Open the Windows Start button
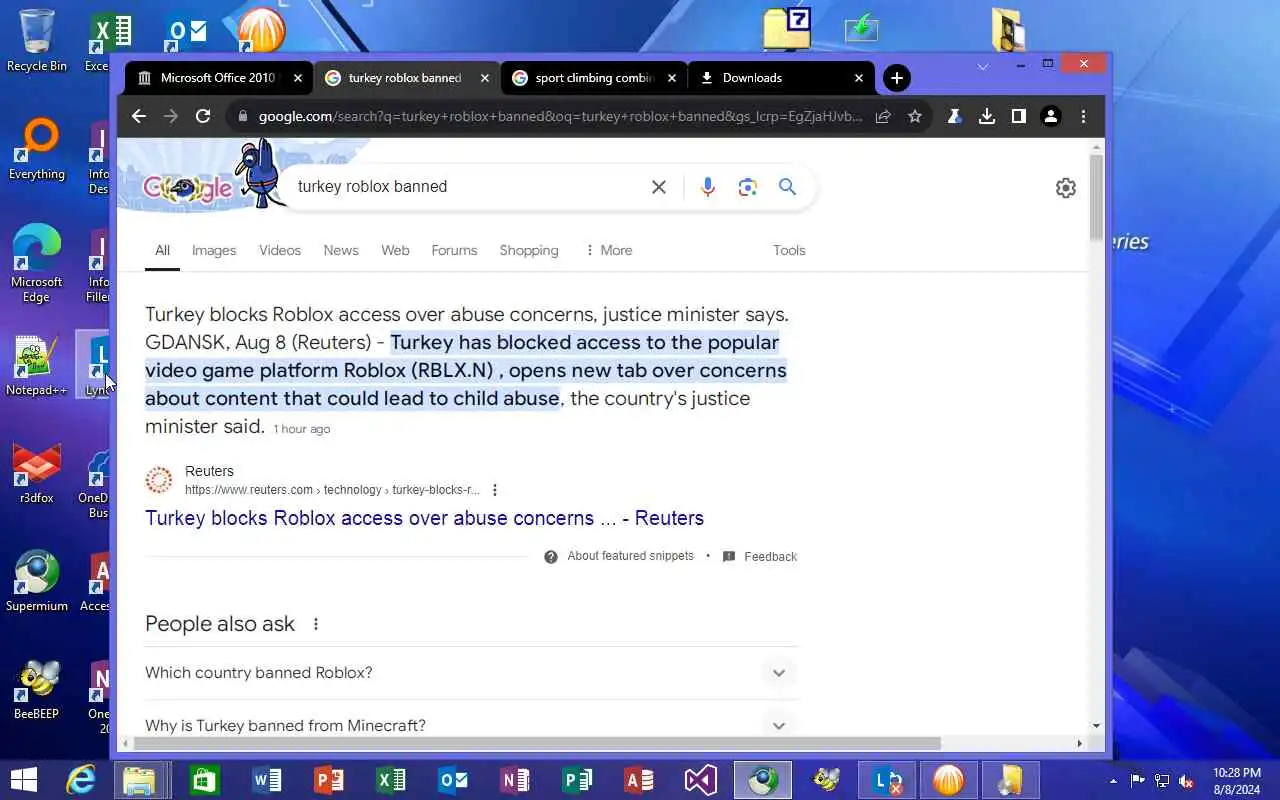Viewport: 1280px width, 800px height. point(23,780)
